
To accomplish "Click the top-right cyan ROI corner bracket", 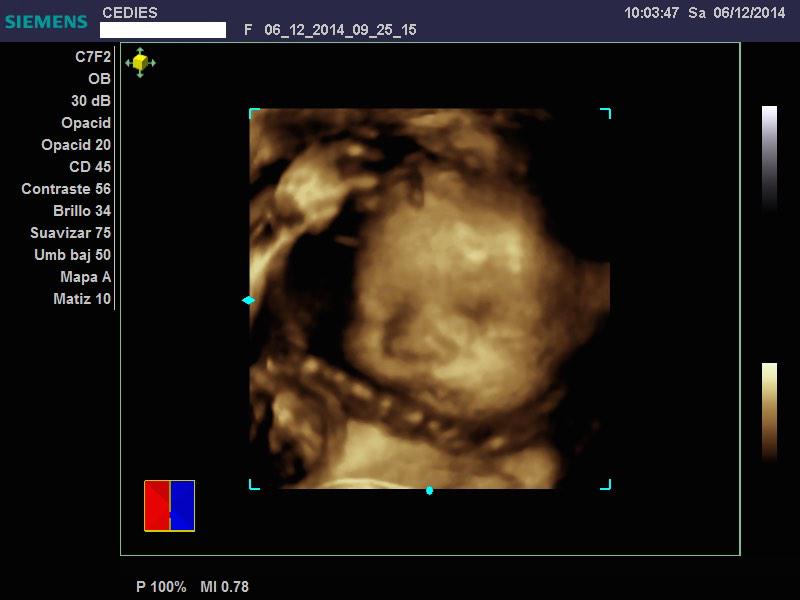I will [x=606, y=113].
